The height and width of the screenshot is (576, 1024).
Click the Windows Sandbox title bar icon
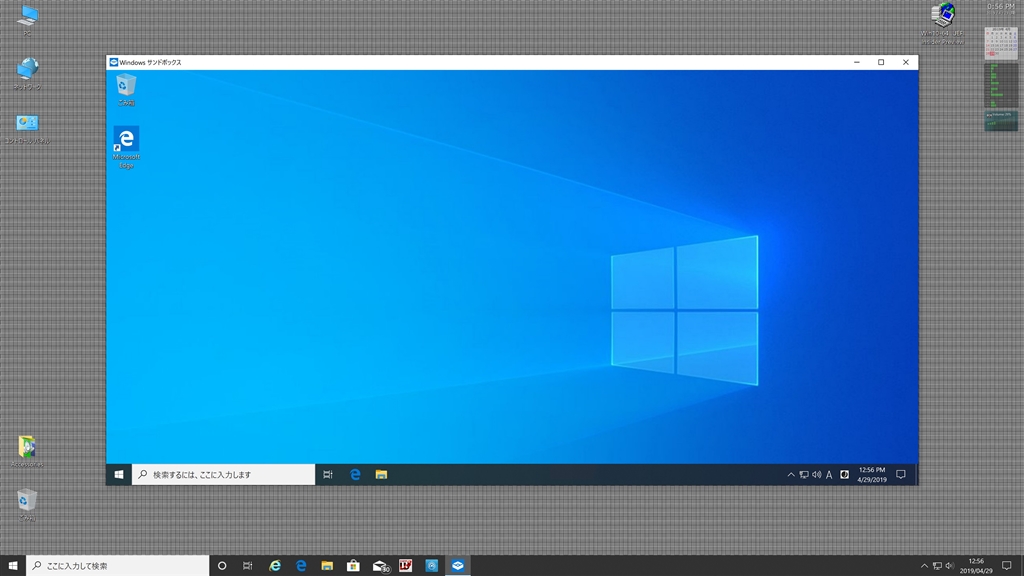[x=114, y=62]
